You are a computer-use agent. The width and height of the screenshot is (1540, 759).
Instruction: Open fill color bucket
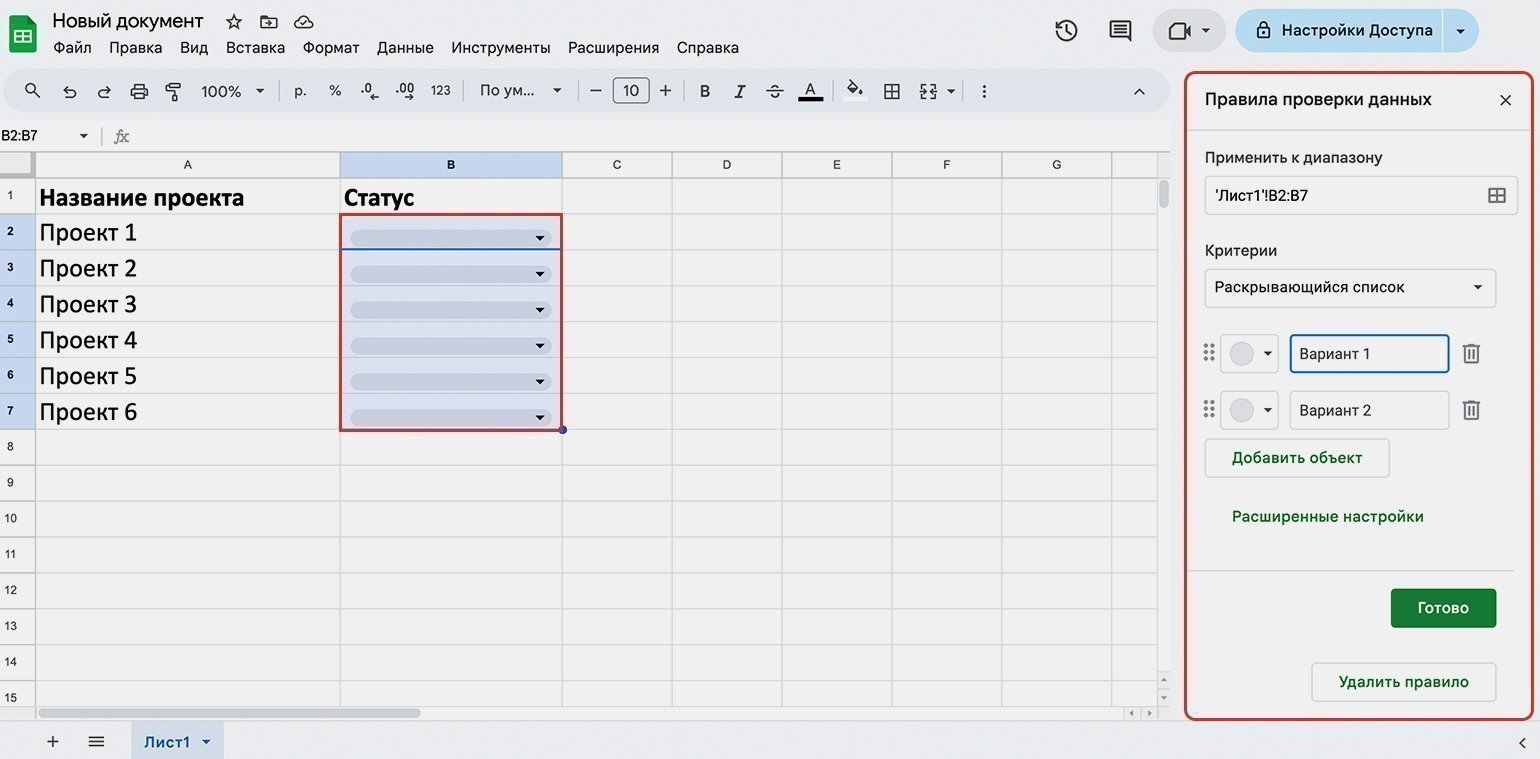(x=855, y=90)
